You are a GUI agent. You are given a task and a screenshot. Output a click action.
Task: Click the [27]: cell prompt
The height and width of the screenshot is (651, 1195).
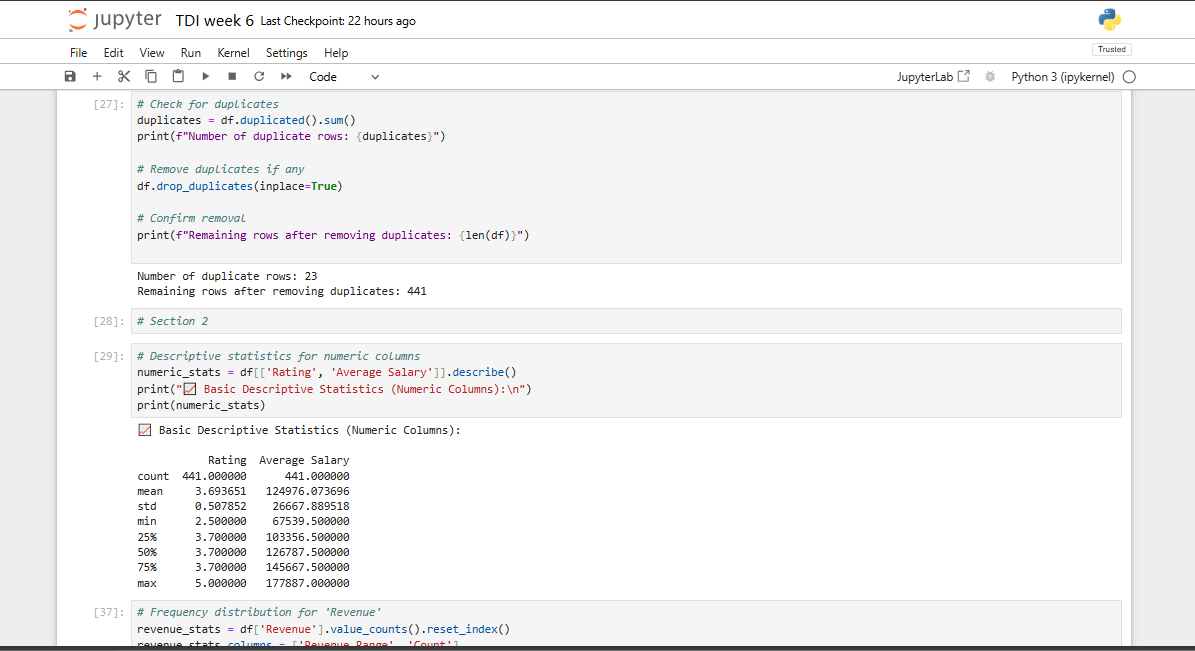click(x=108, y=104)
